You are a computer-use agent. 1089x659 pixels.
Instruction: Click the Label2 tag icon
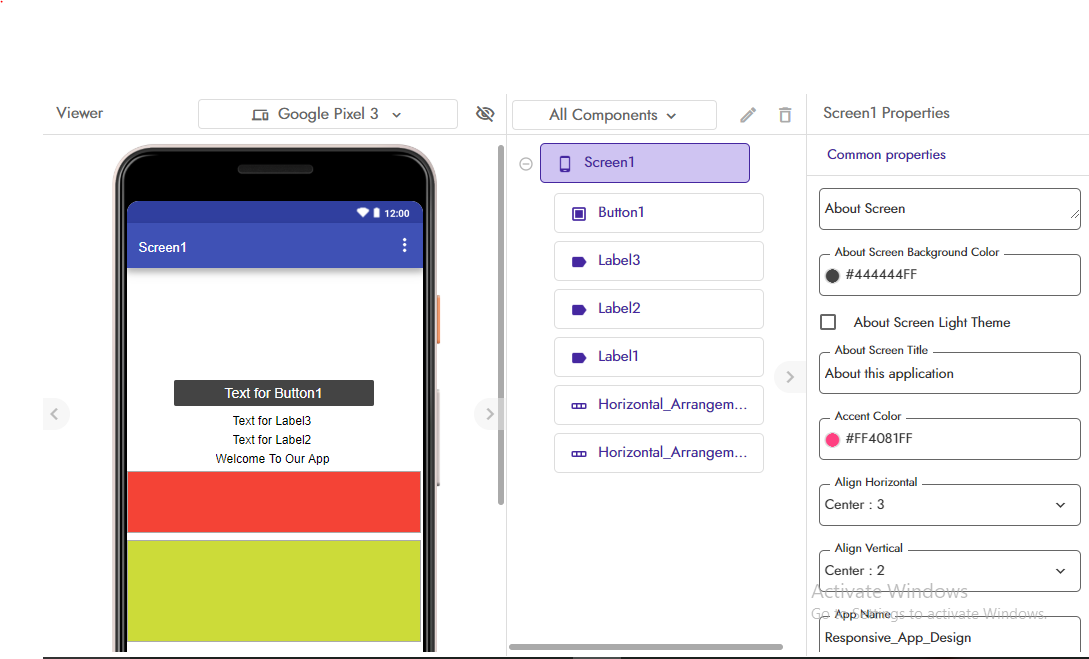click(x=579, y=310)
